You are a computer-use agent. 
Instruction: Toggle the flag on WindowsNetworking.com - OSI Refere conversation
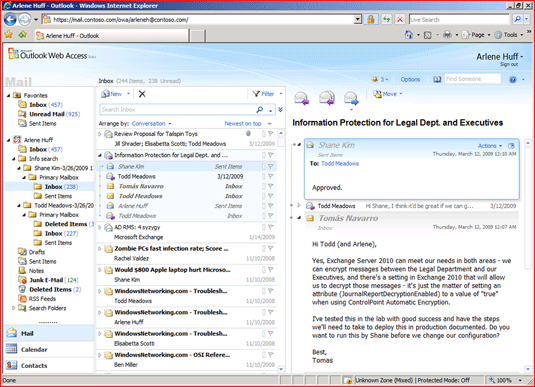[271, 355]
